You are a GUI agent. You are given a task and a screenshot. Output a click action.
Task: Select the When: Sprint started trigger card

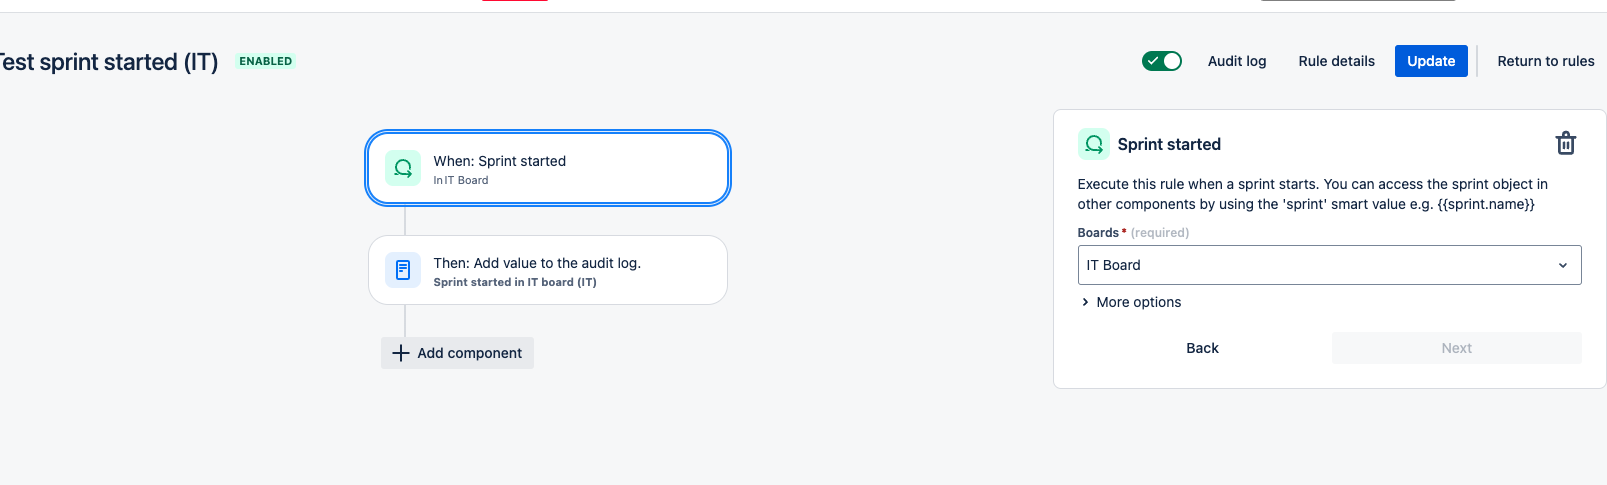pyautogui.click(x=548, y=168)
